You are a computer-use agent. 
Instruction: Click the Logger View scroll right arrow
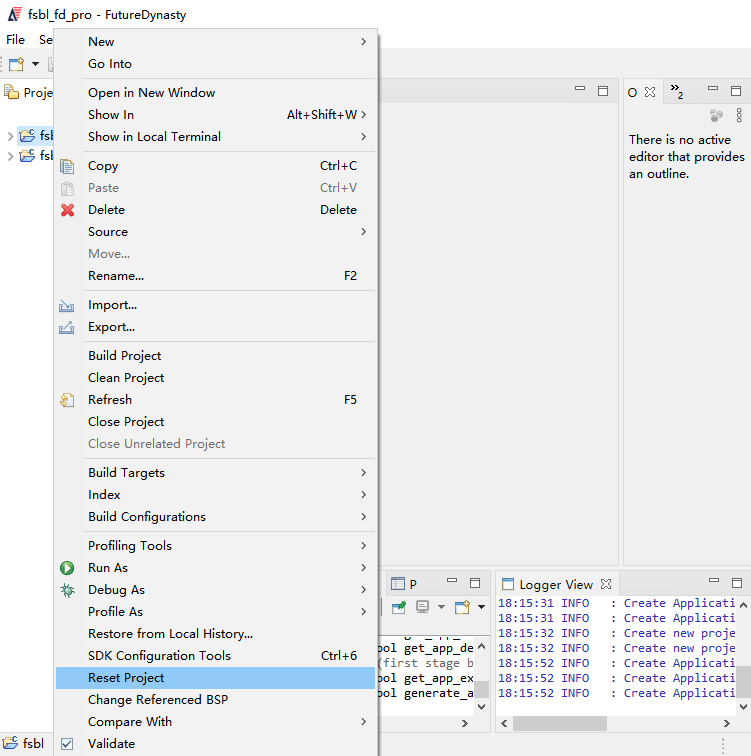(726, 723)
